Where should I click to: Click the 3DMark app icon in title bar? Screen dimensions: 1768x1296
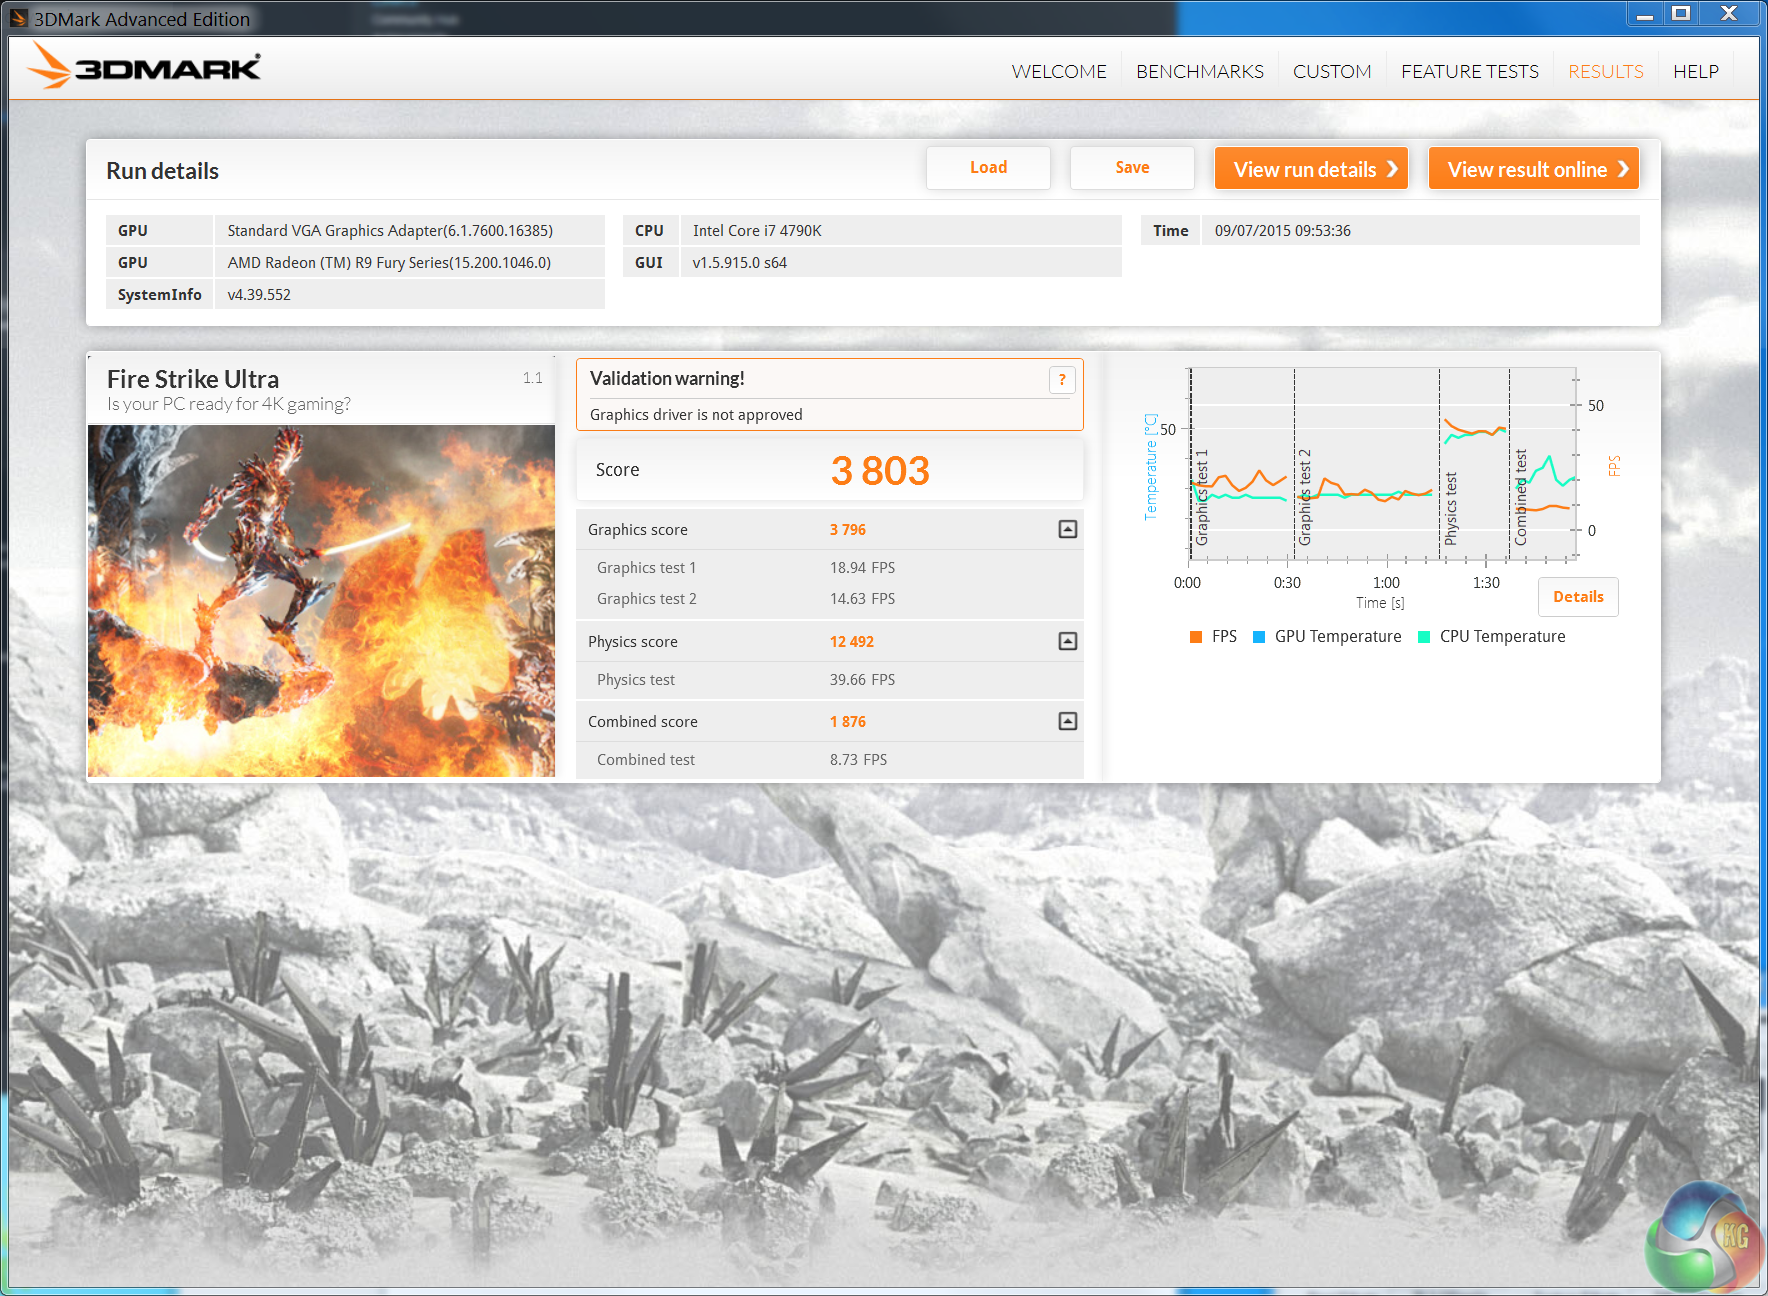pos(18,18)
